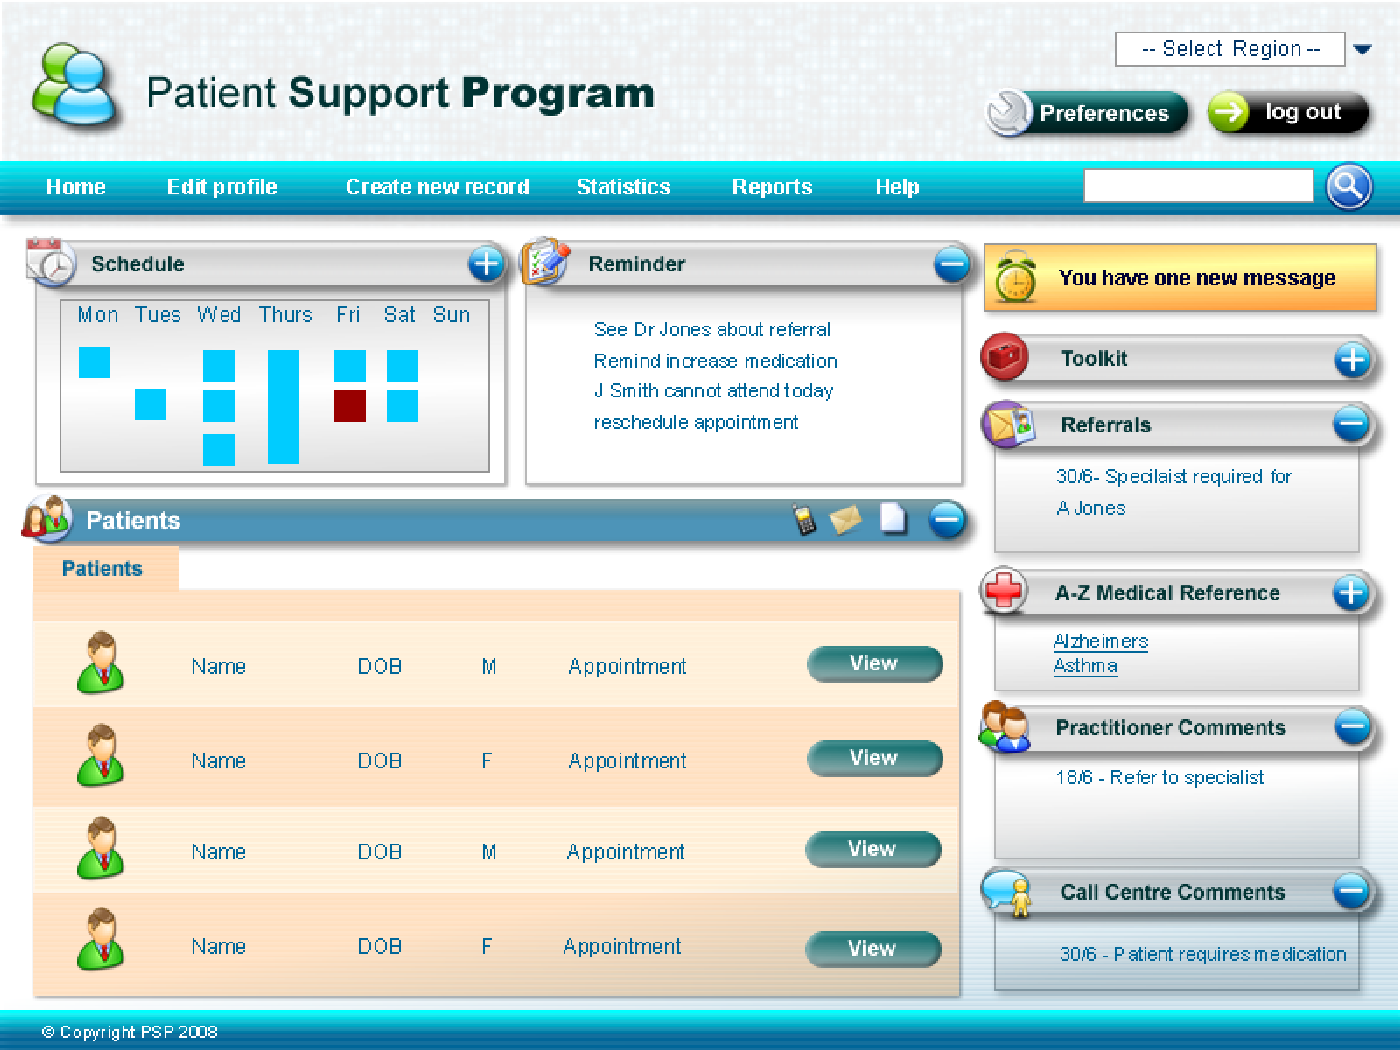Image resolution: width=1400 pixels, height=1050 pixels.
Task: Click the Referrals envelope icon
Action: pyautogui.click(x=1007, y=424)
